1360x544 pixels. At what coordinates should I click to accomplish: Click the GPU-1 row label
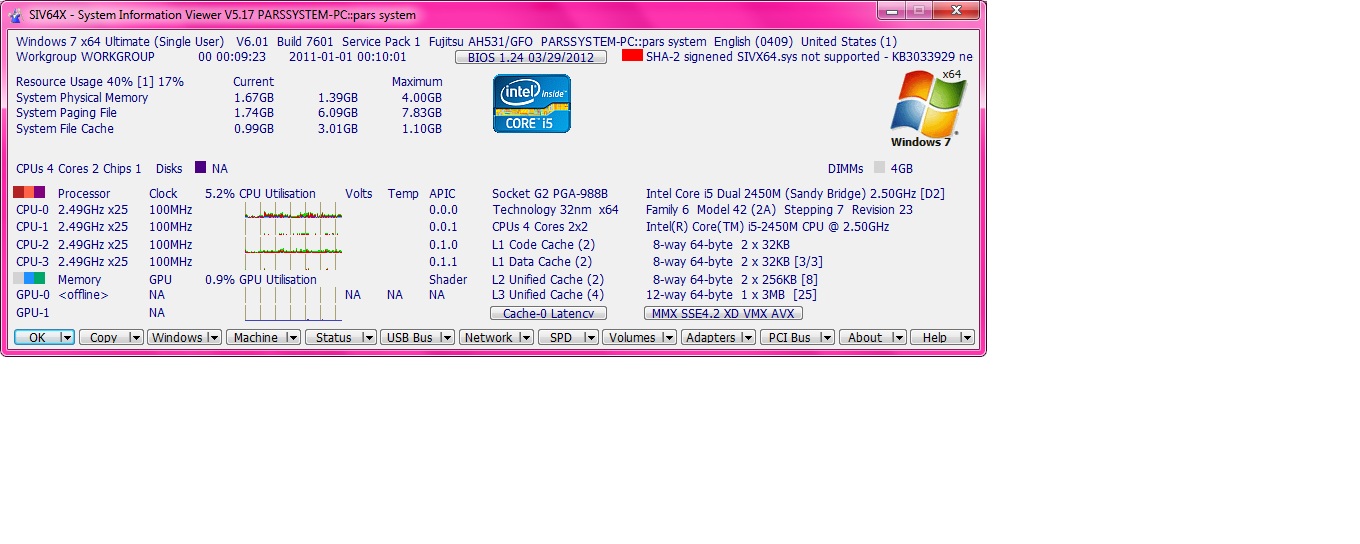32,313
